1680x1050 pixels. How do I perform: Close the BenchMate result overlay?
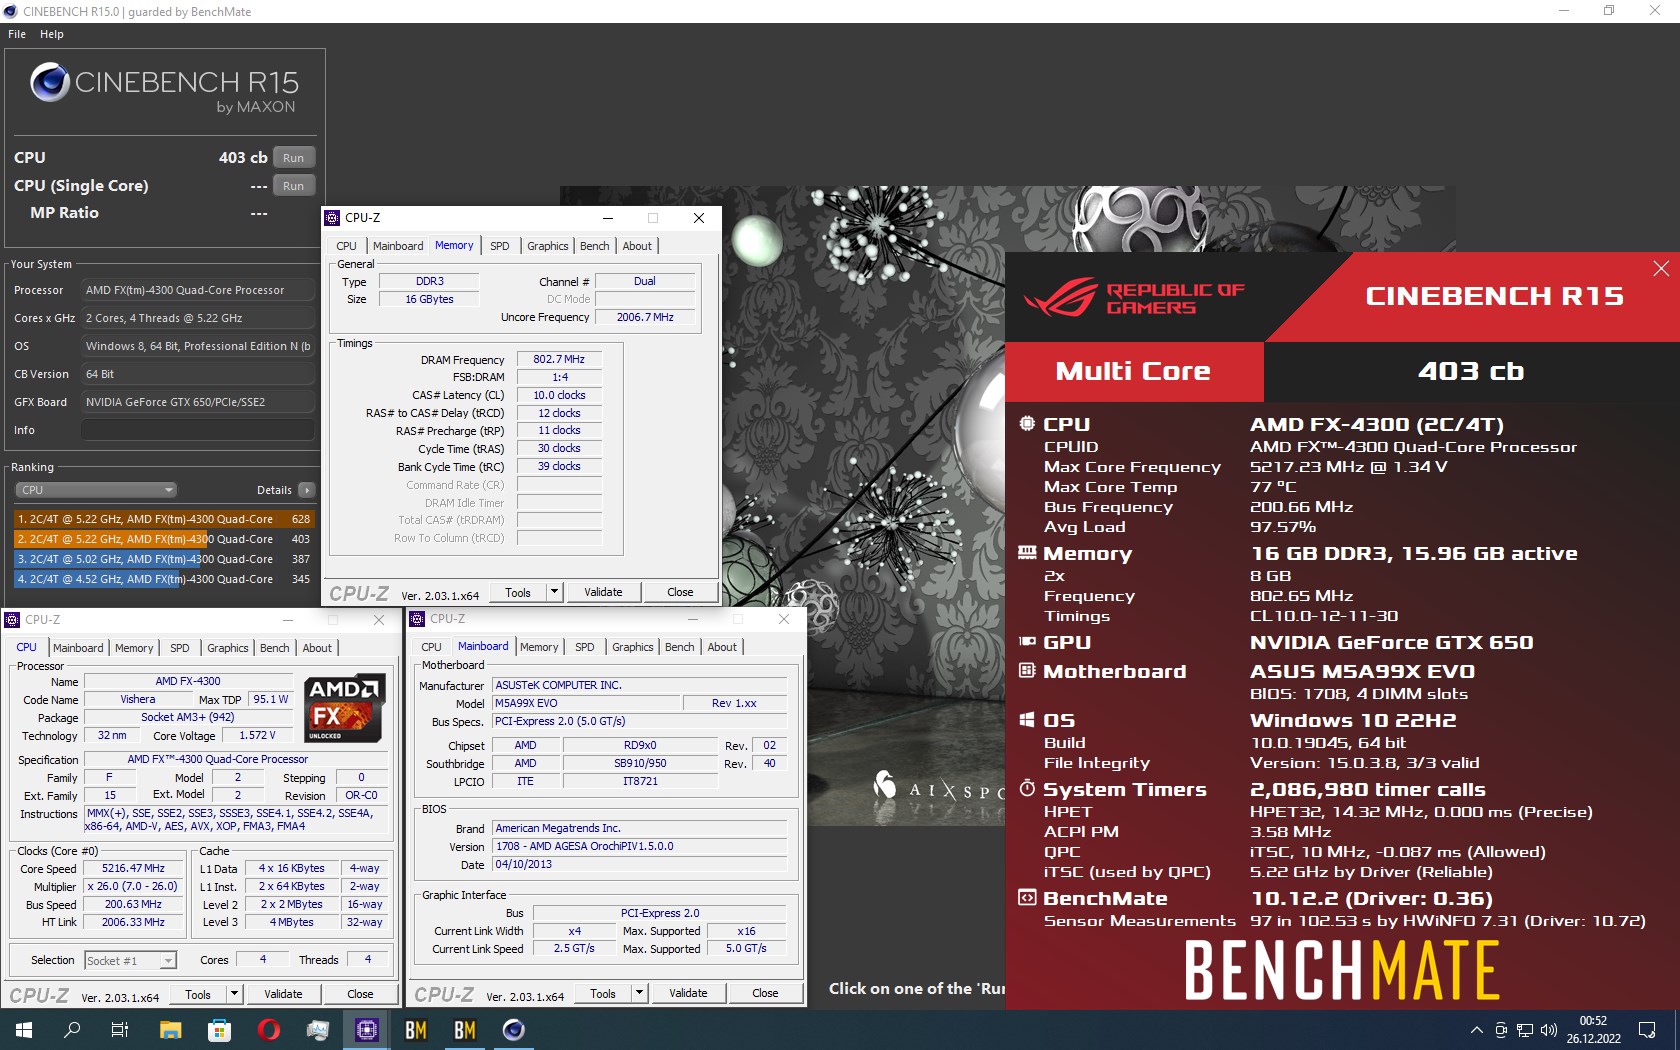(1661, 268)
